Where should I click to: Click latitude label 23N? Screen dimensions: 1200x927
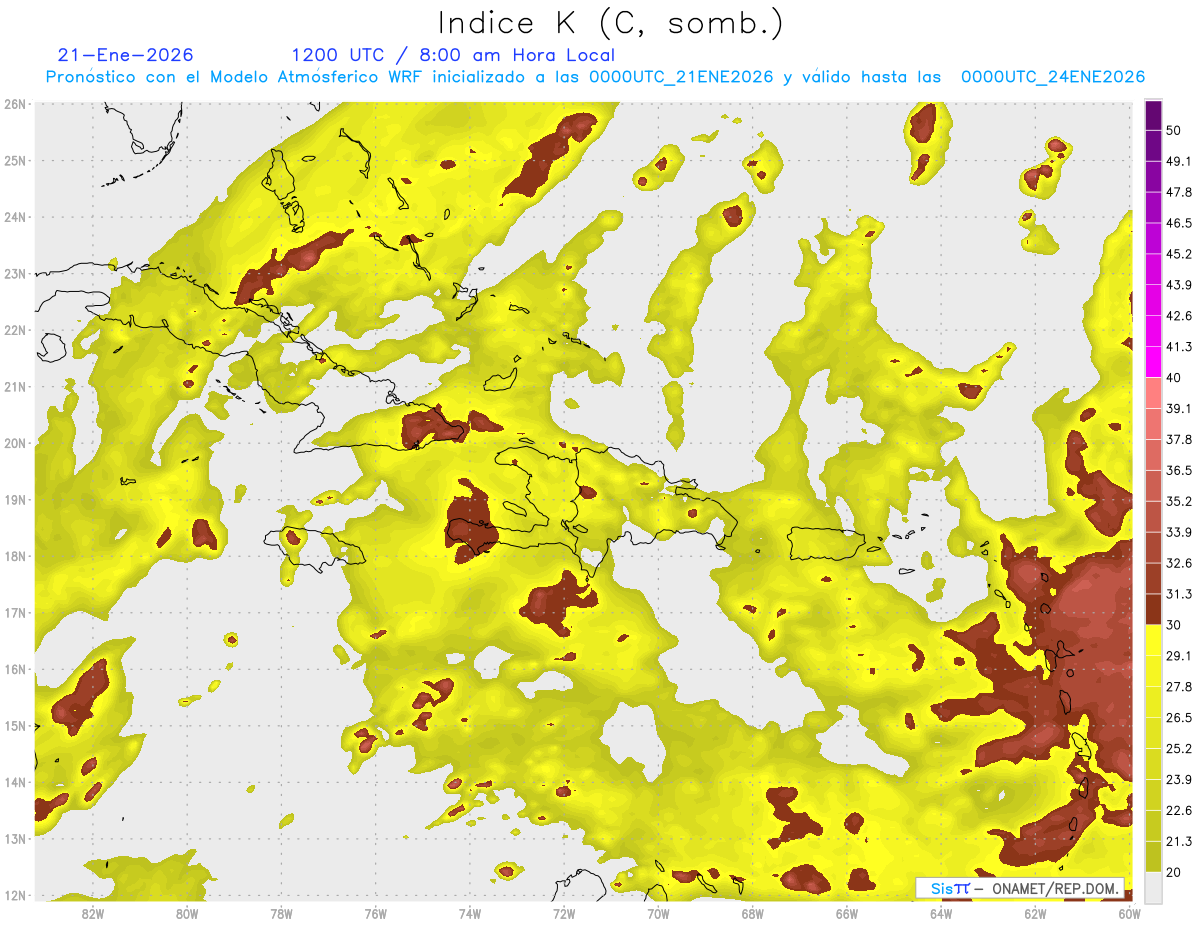tap(15, 274)
